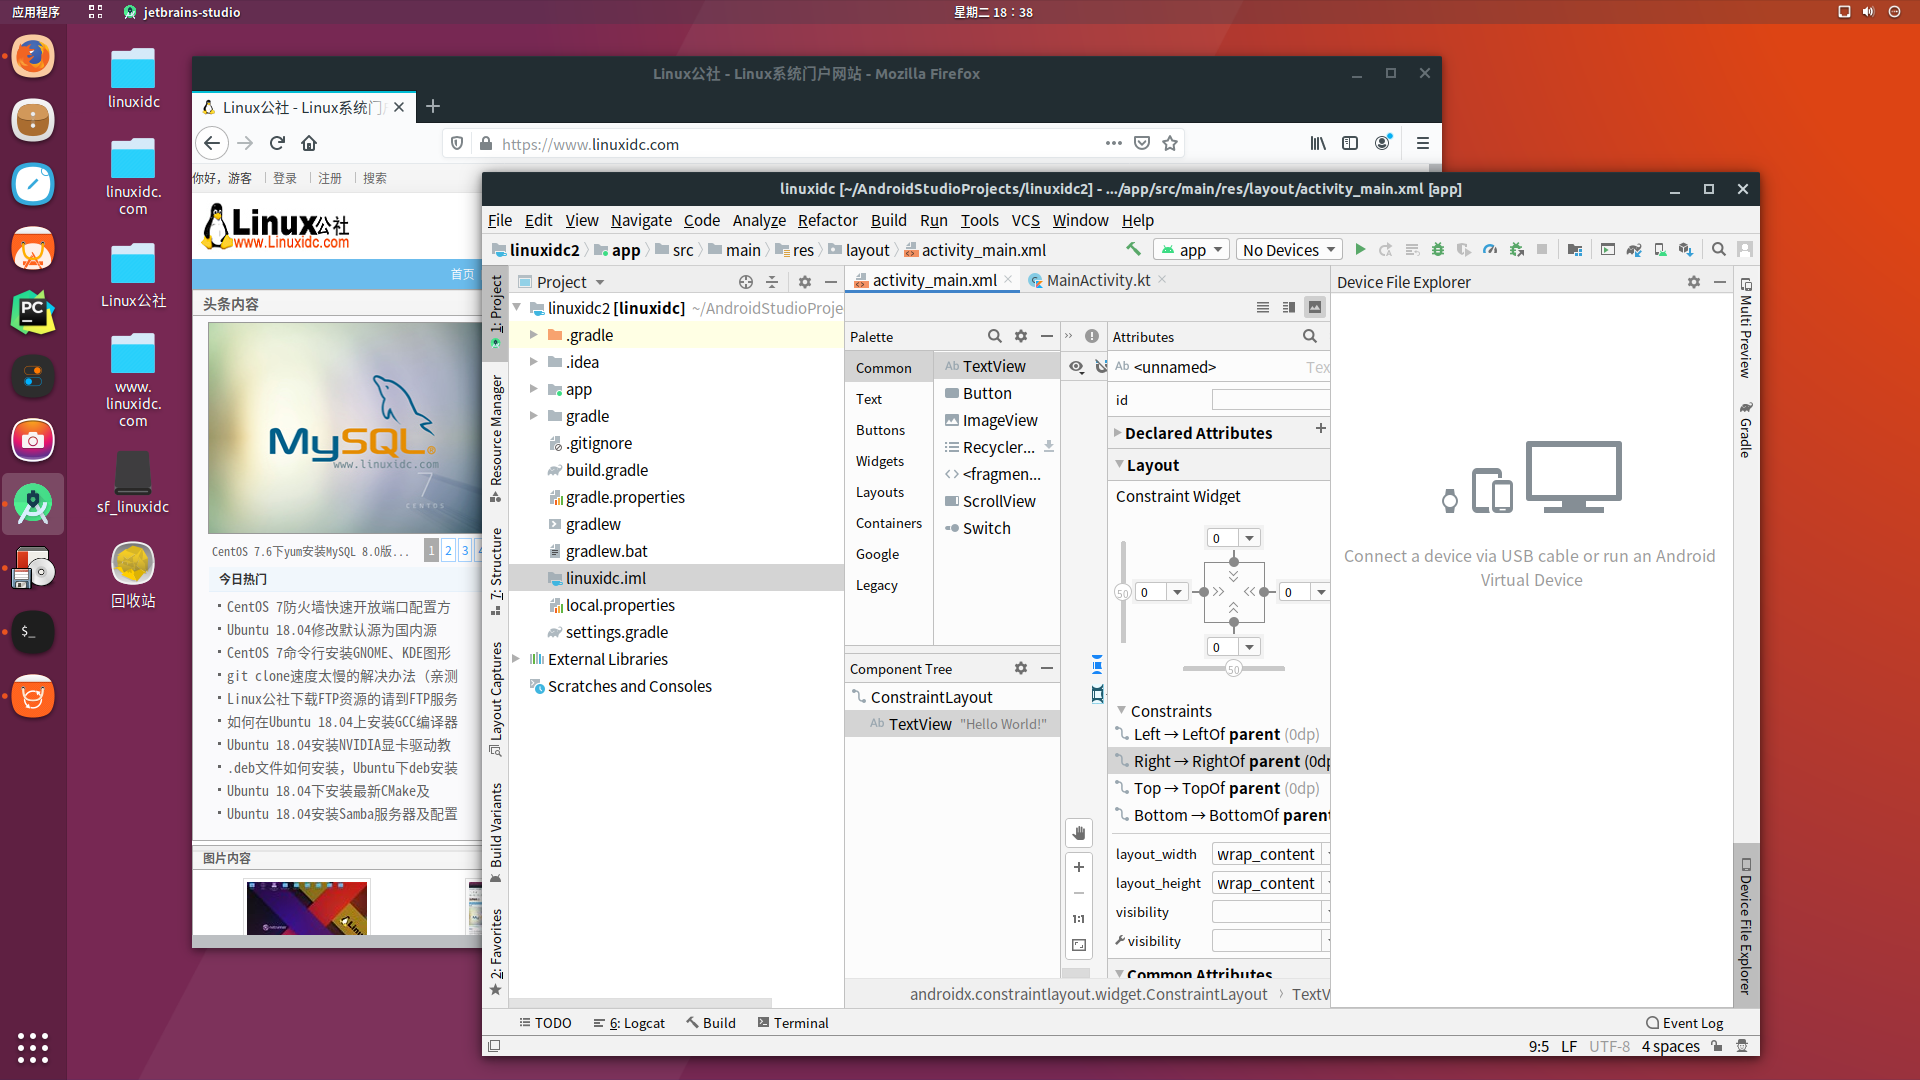The height and width of the screenshot is (1080, 1920).
Task: Click the Attributes search icon
Action: click(1310, 336)
